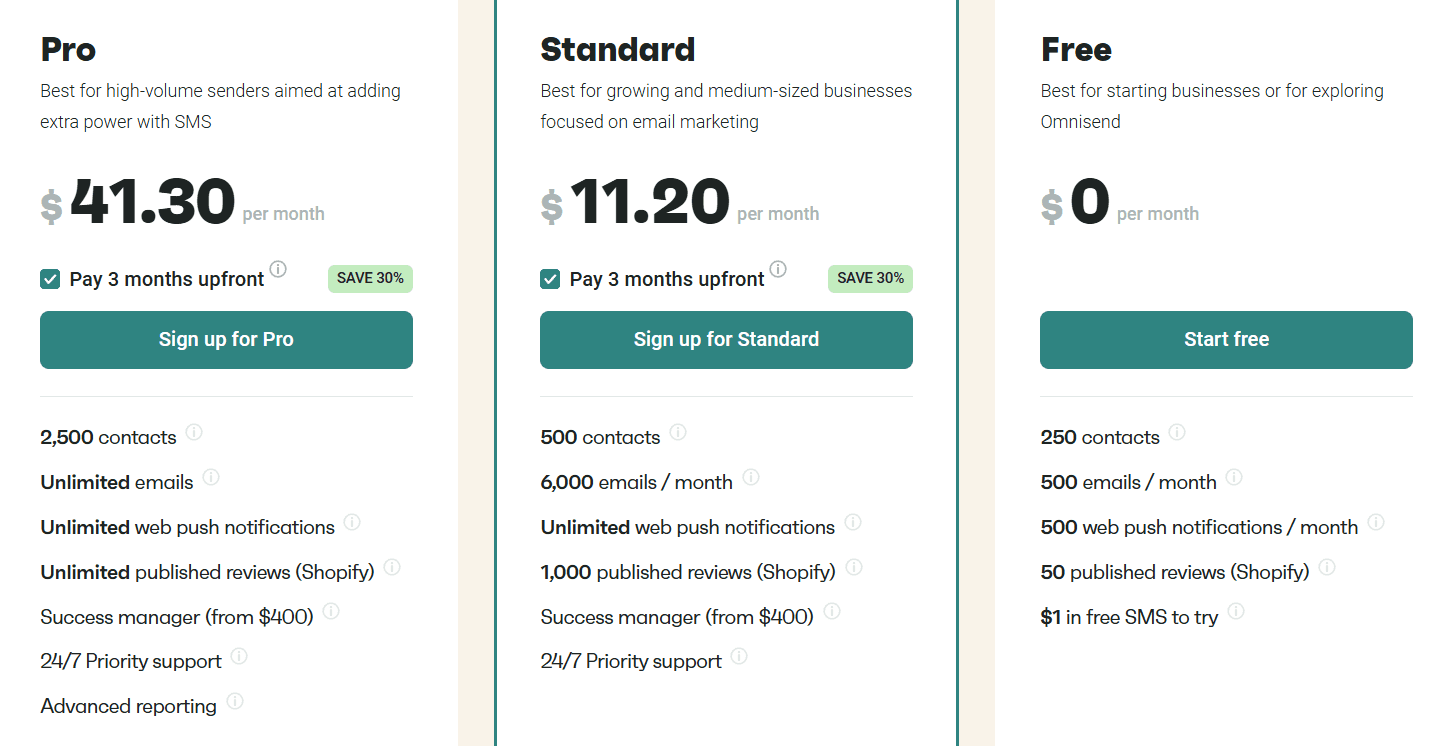Click info icon next to Pro Success manager
Image resolution: width=1450 pixels, height=746 pixels.
click(331, 611)
